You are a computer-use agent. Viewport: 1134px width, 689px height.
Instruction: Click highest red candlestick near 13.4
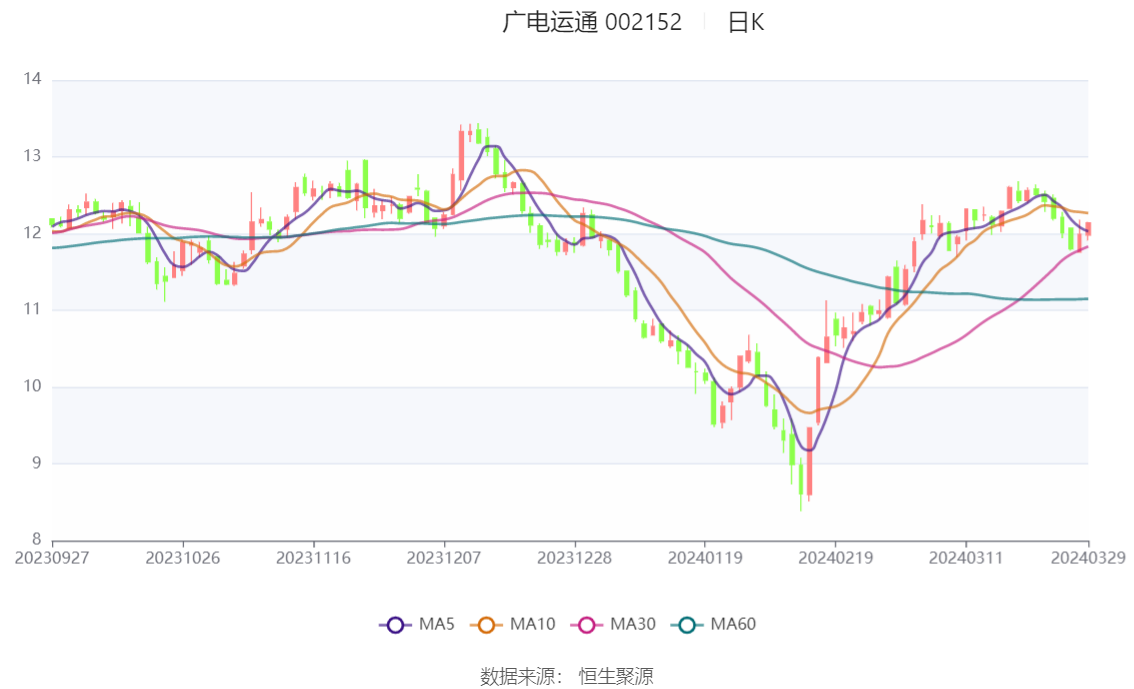(461, 155)
